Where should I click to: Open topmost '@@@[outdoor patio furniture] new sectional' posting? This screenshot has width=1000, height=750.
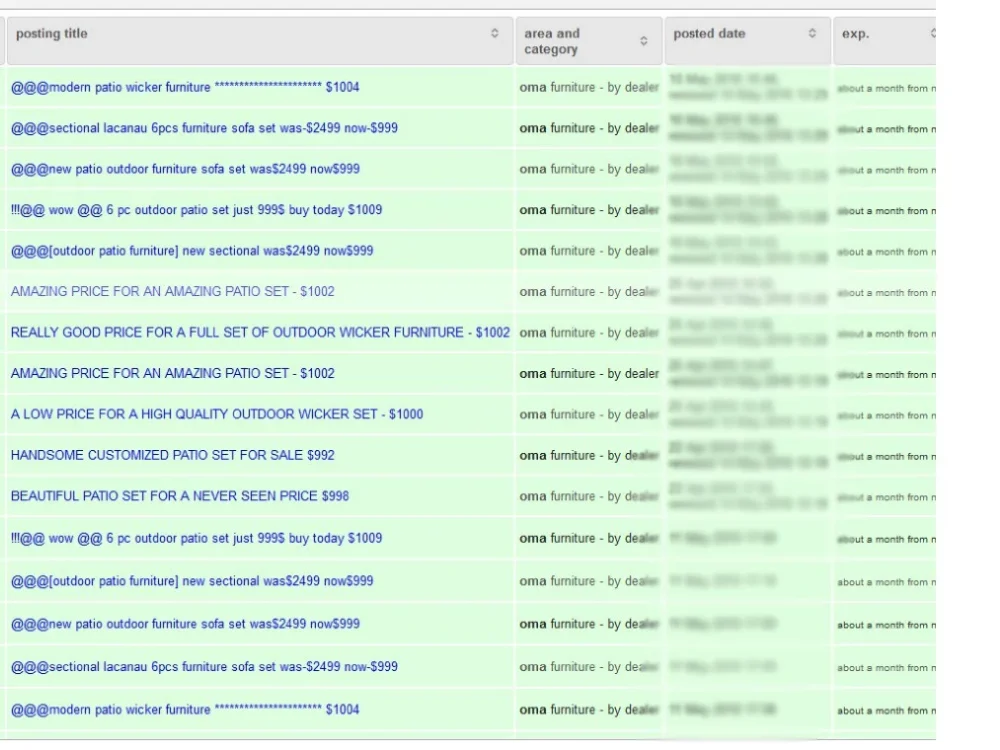[192, 251]
